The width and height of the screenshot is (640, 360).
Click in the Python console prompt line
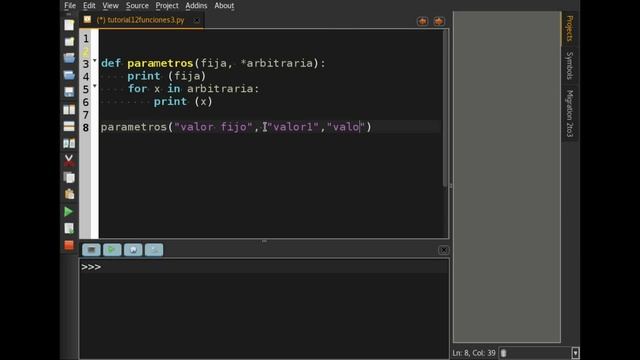pos(264,267)
